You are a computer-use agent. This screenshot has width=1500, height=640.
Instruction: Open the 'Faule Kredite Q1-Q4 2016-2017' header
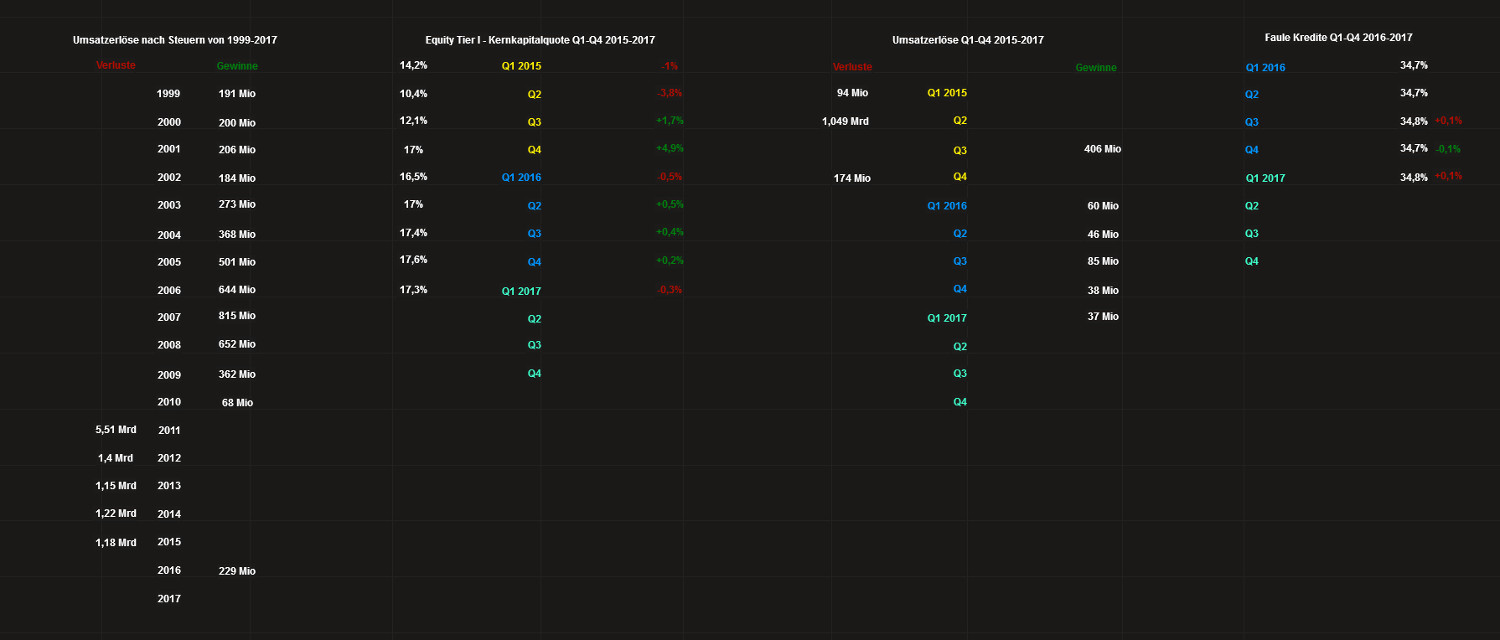click(1339, 37)
